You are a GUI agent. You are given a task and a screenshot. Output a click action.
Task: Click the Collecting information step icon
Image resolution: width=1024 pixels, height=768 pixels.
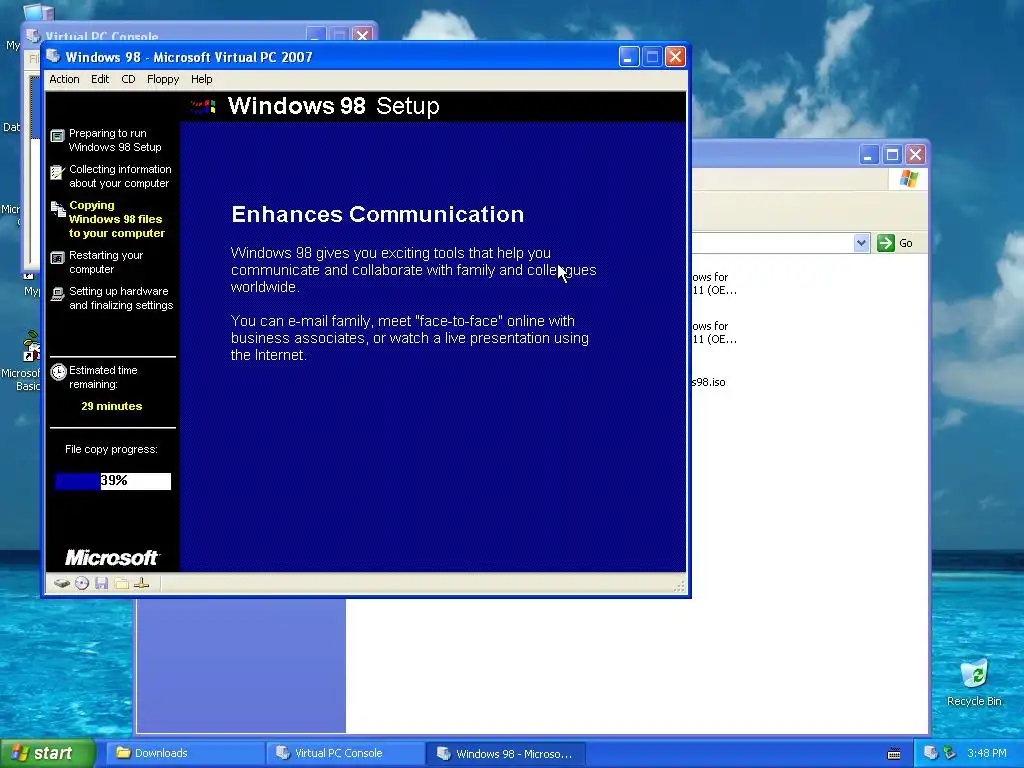[57, 172]
